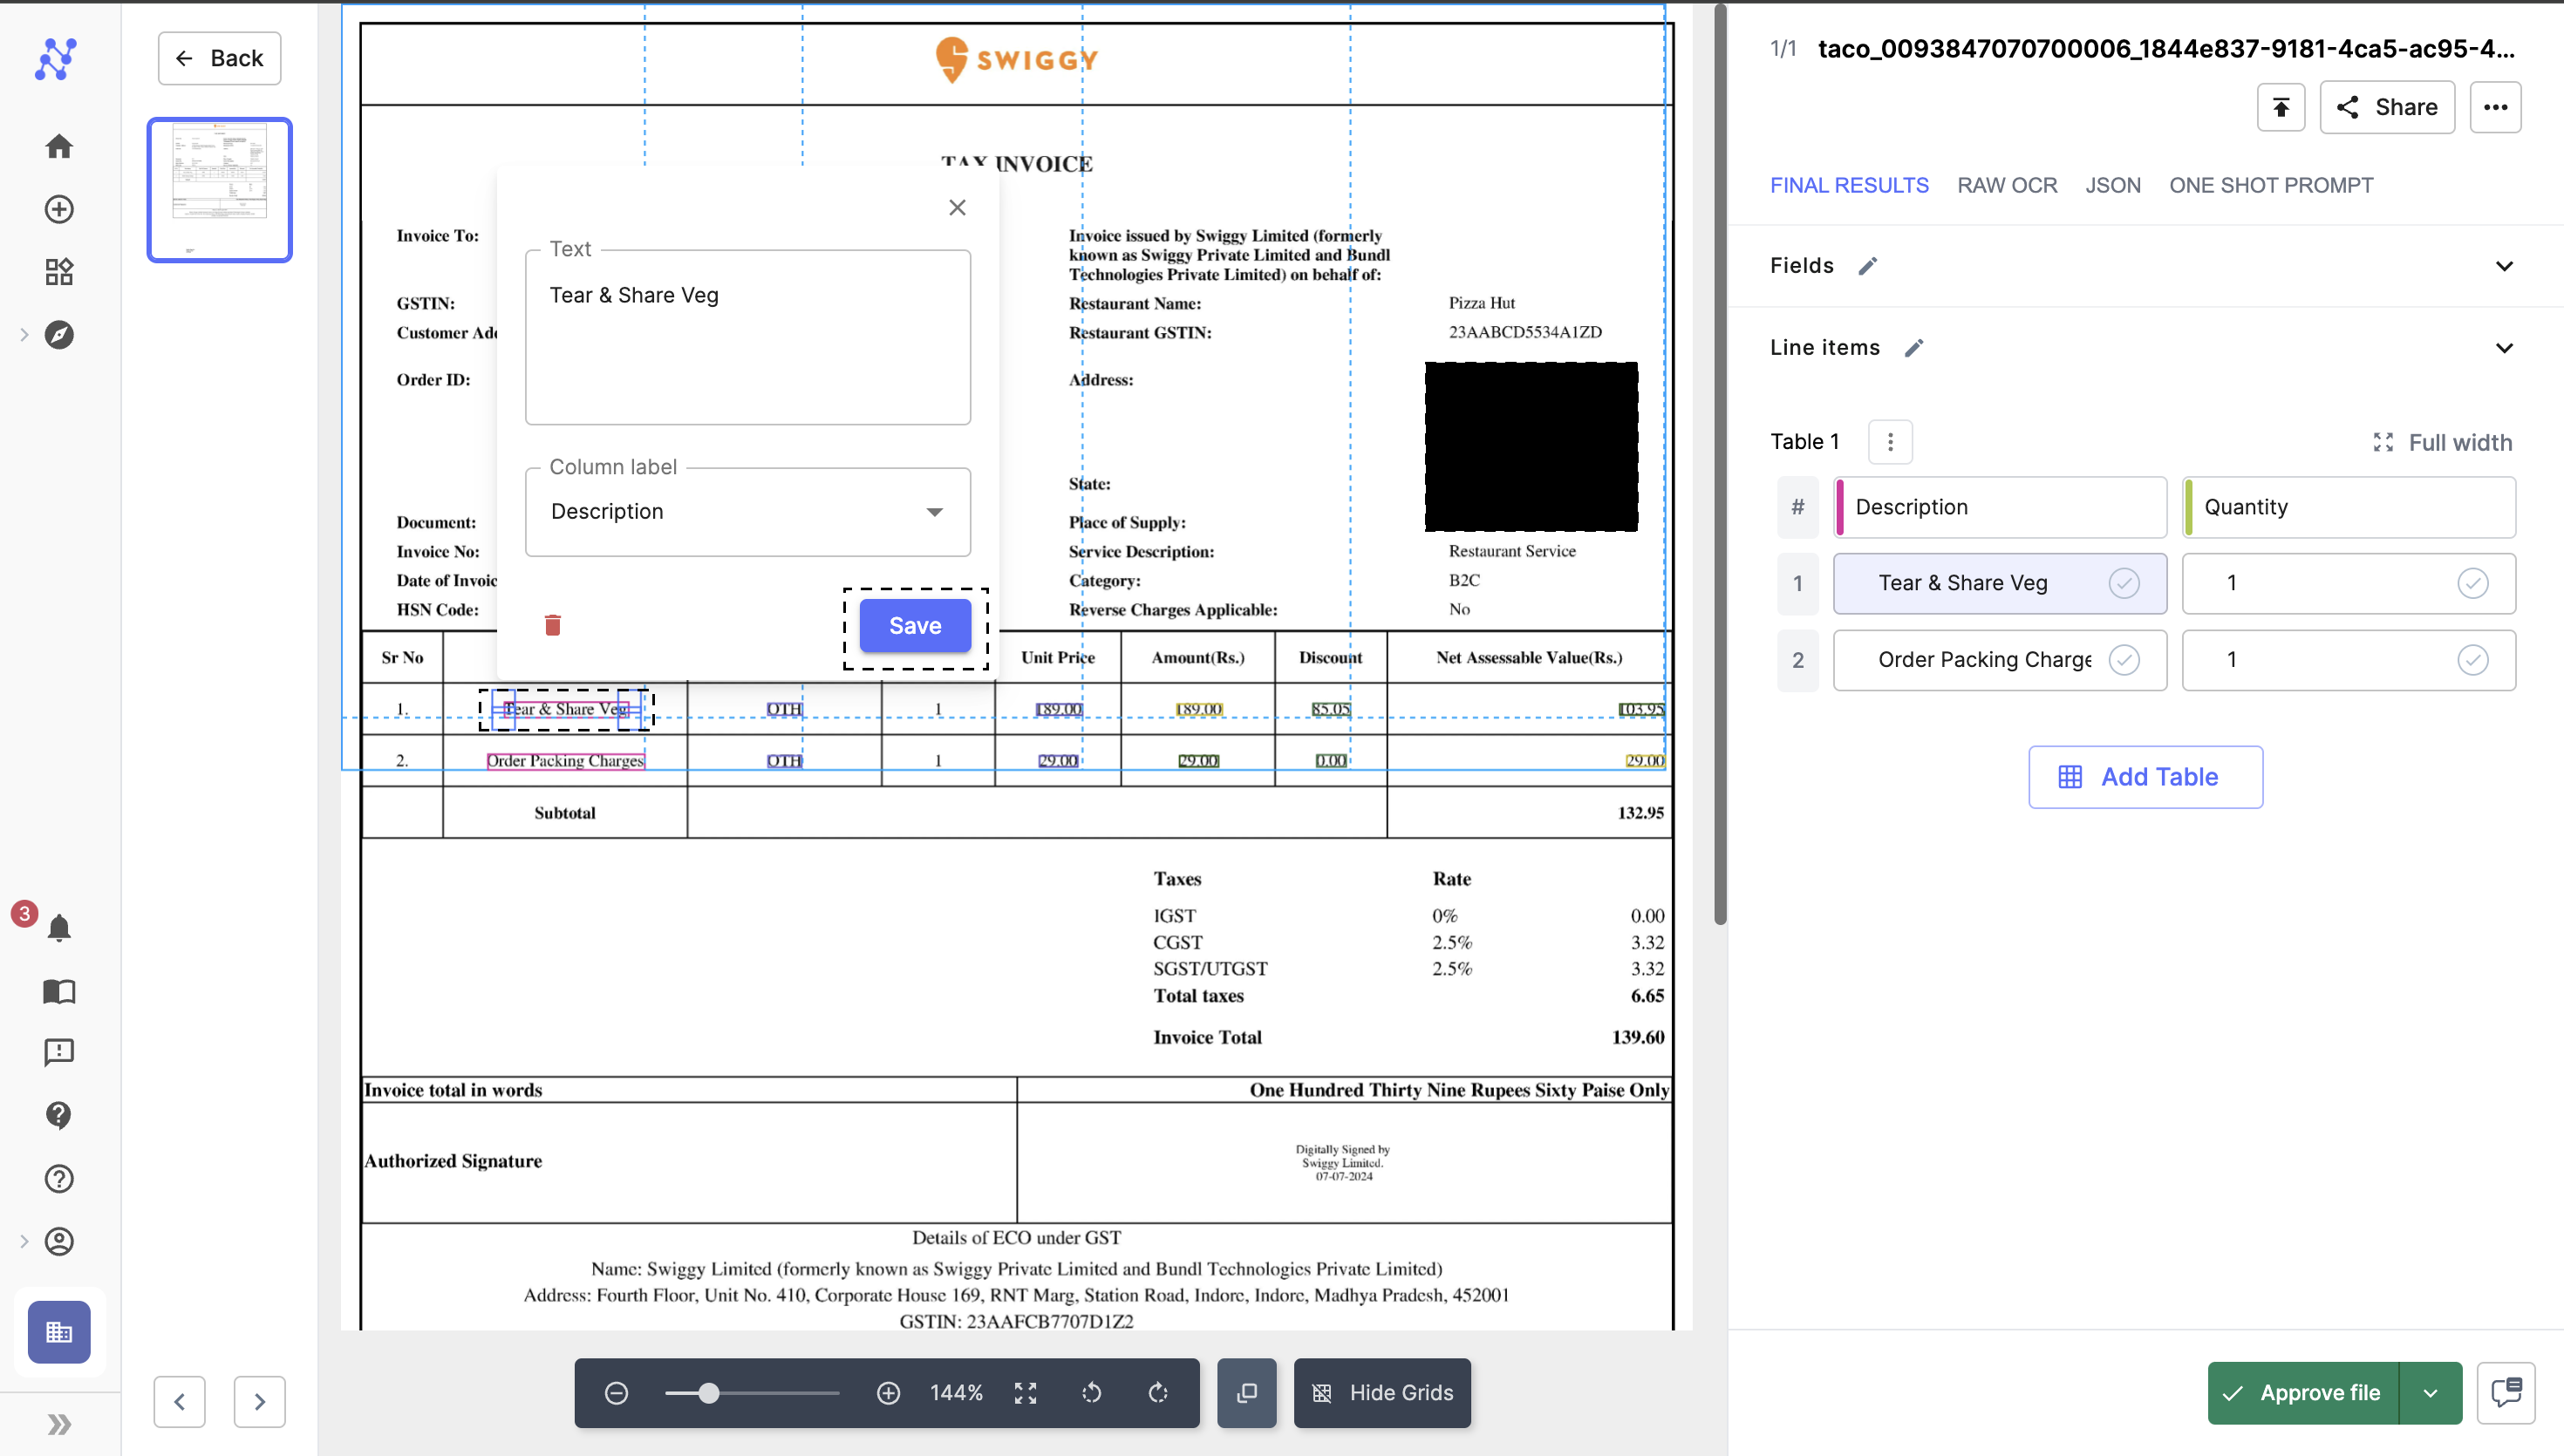Adjust the zoom level slider
2564x1456 pixels.
click(x=752, y=1393)
